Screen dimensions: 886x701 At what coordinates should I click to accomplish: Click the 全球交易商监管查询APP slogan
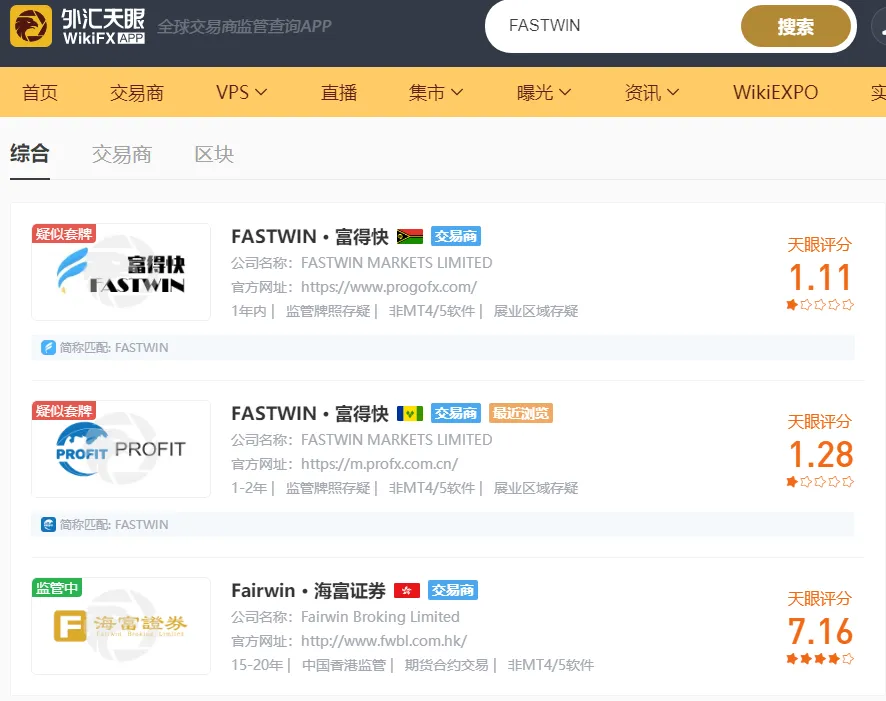pyautogui.click(x=244, y=26)
